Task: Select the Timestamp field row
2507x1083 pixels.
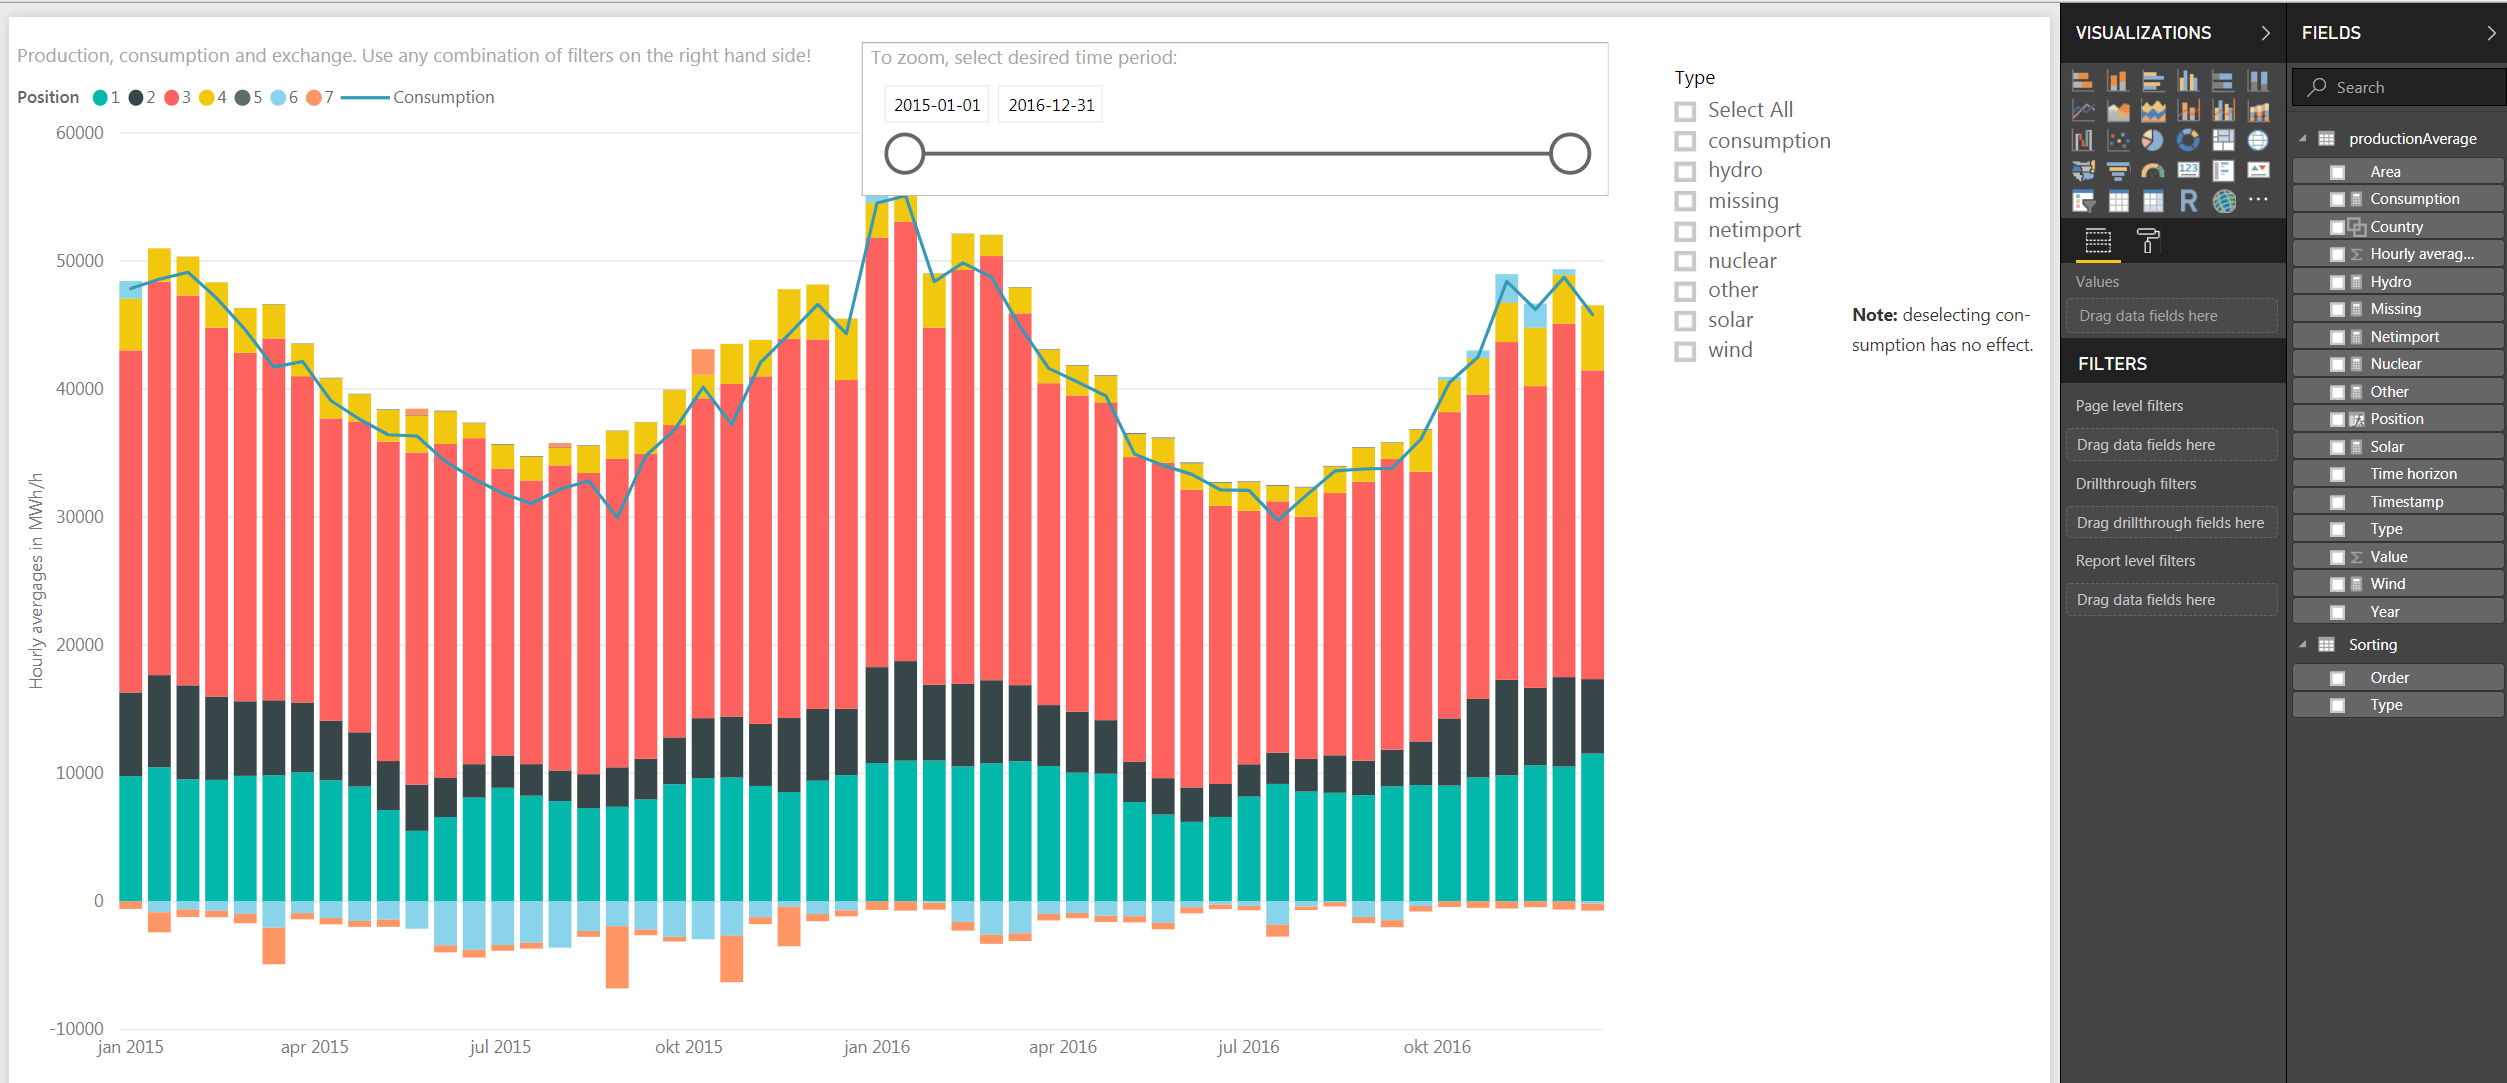Action: pos(2398,502)
